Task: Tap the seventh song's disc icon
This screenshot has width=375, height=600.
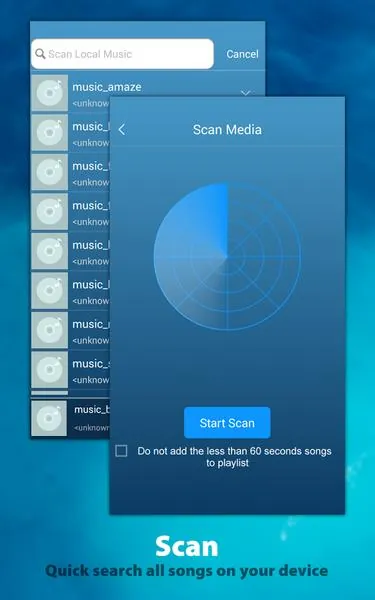Action: 50,330
